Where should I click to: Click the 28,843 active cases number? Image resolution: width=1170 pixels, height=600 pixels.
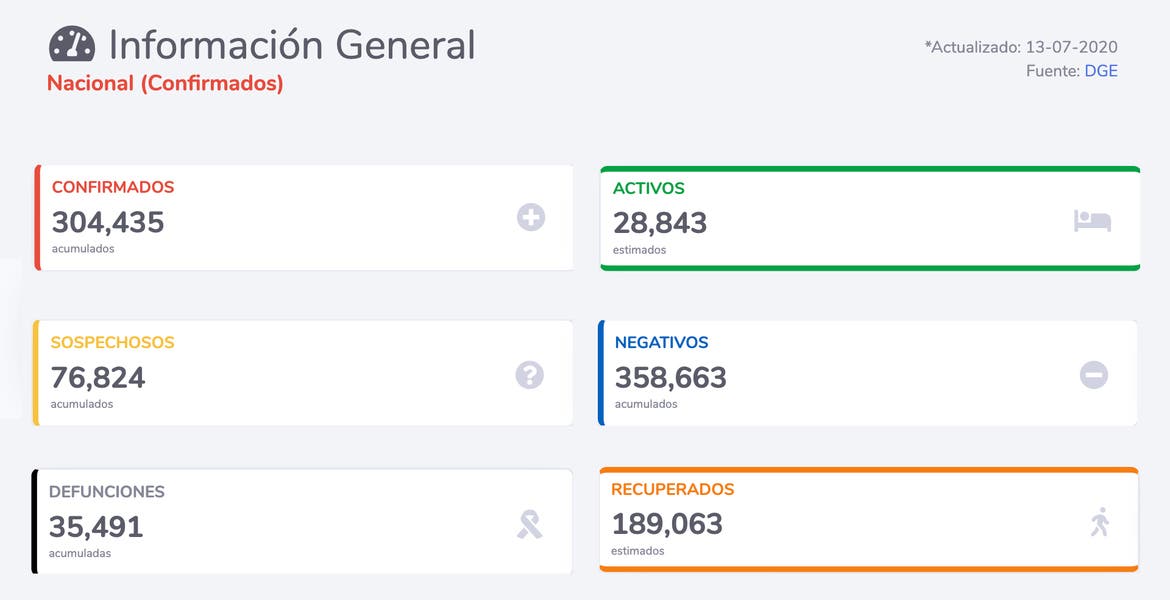pos(660,223)
